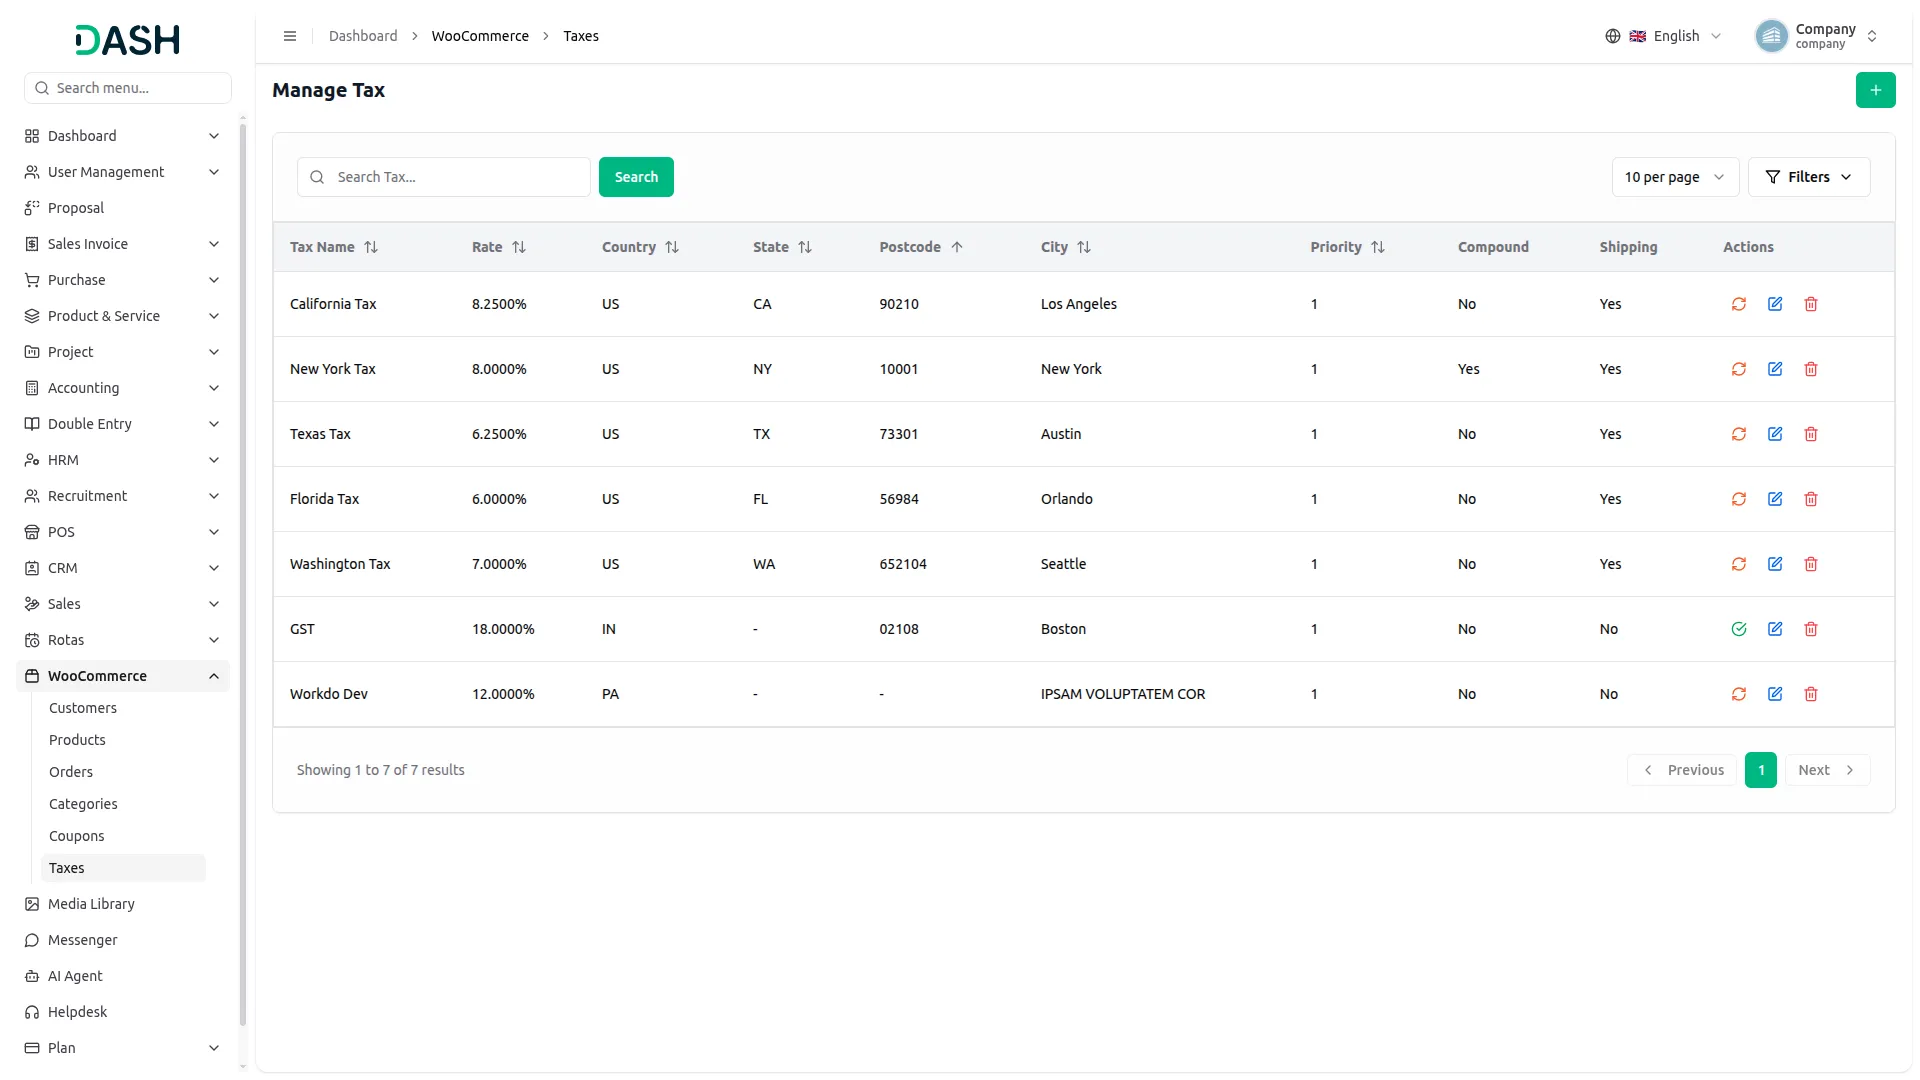
Task: Click the Search menu input field
Action: (x=128, y=88)
